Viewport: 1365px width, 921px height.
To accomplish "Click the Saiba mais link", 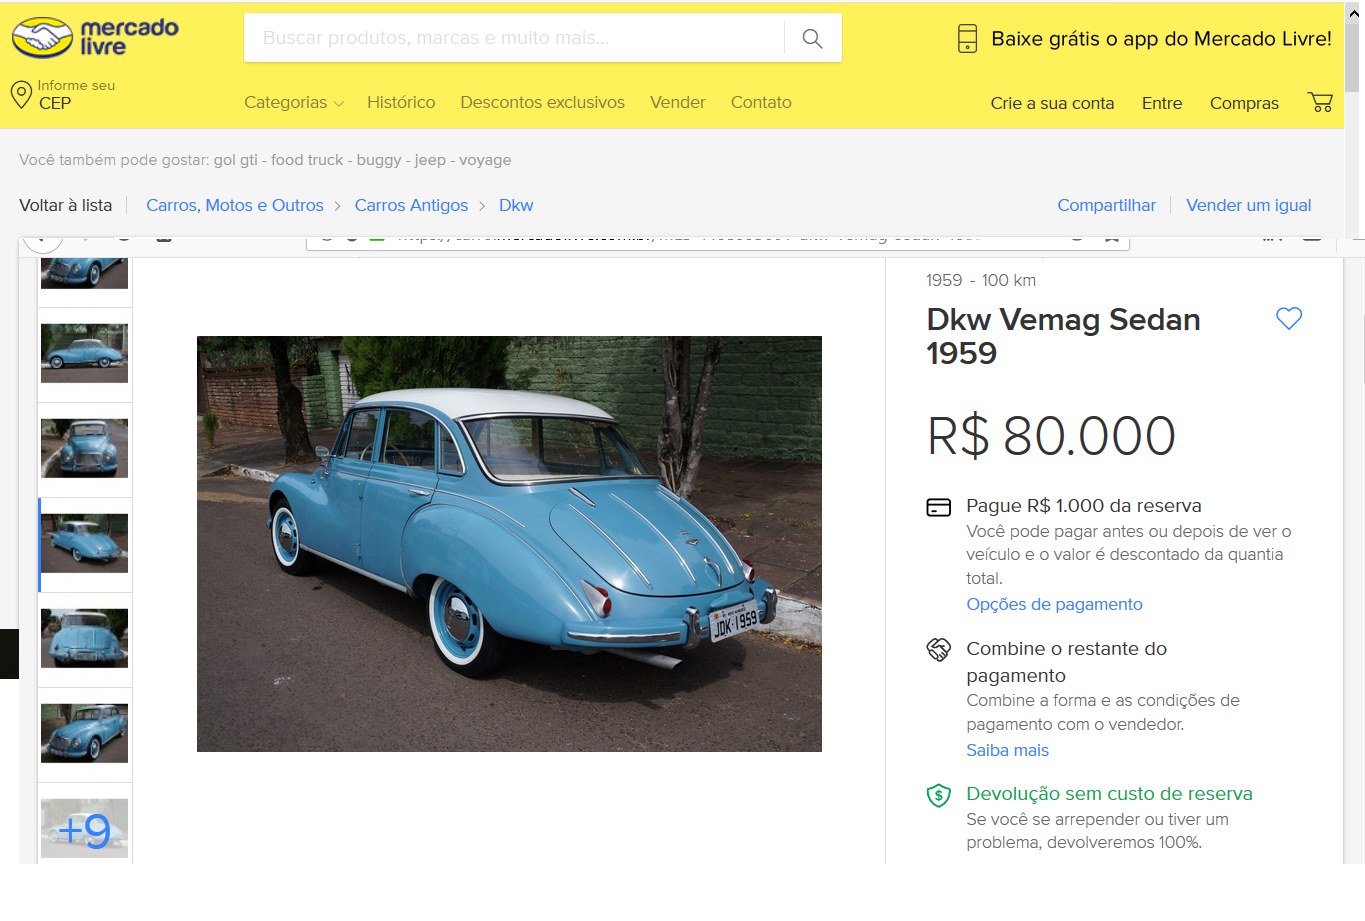I will 1007,750.
